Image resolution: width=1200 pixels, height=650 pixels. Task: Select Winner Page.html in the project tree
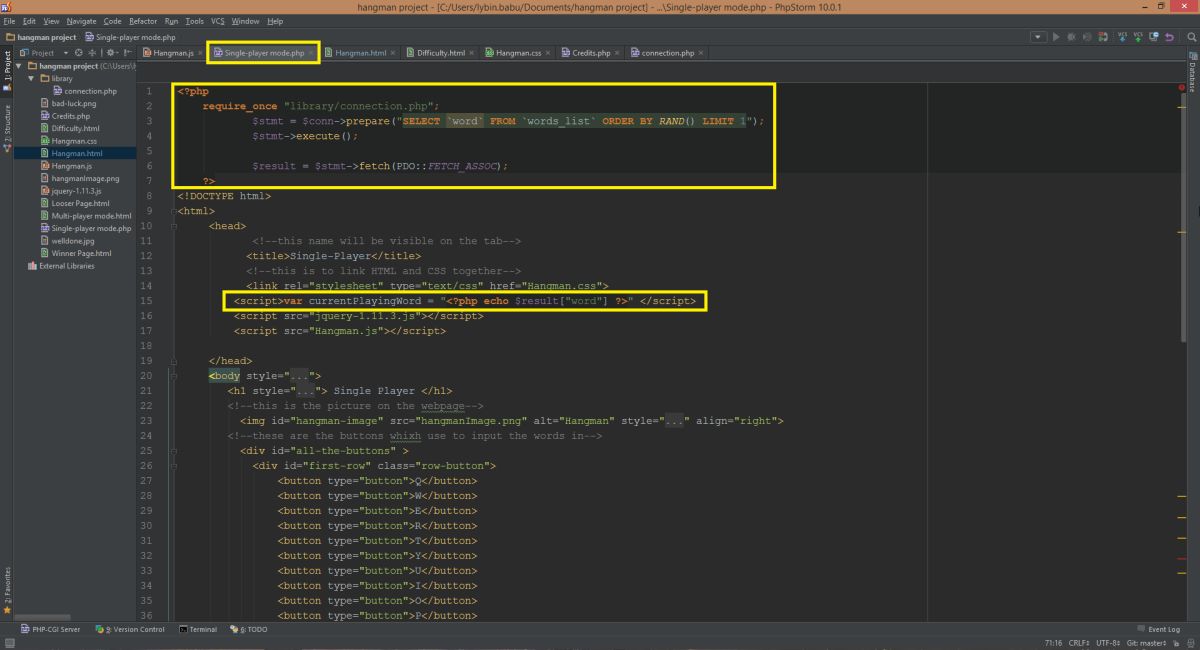75,253
